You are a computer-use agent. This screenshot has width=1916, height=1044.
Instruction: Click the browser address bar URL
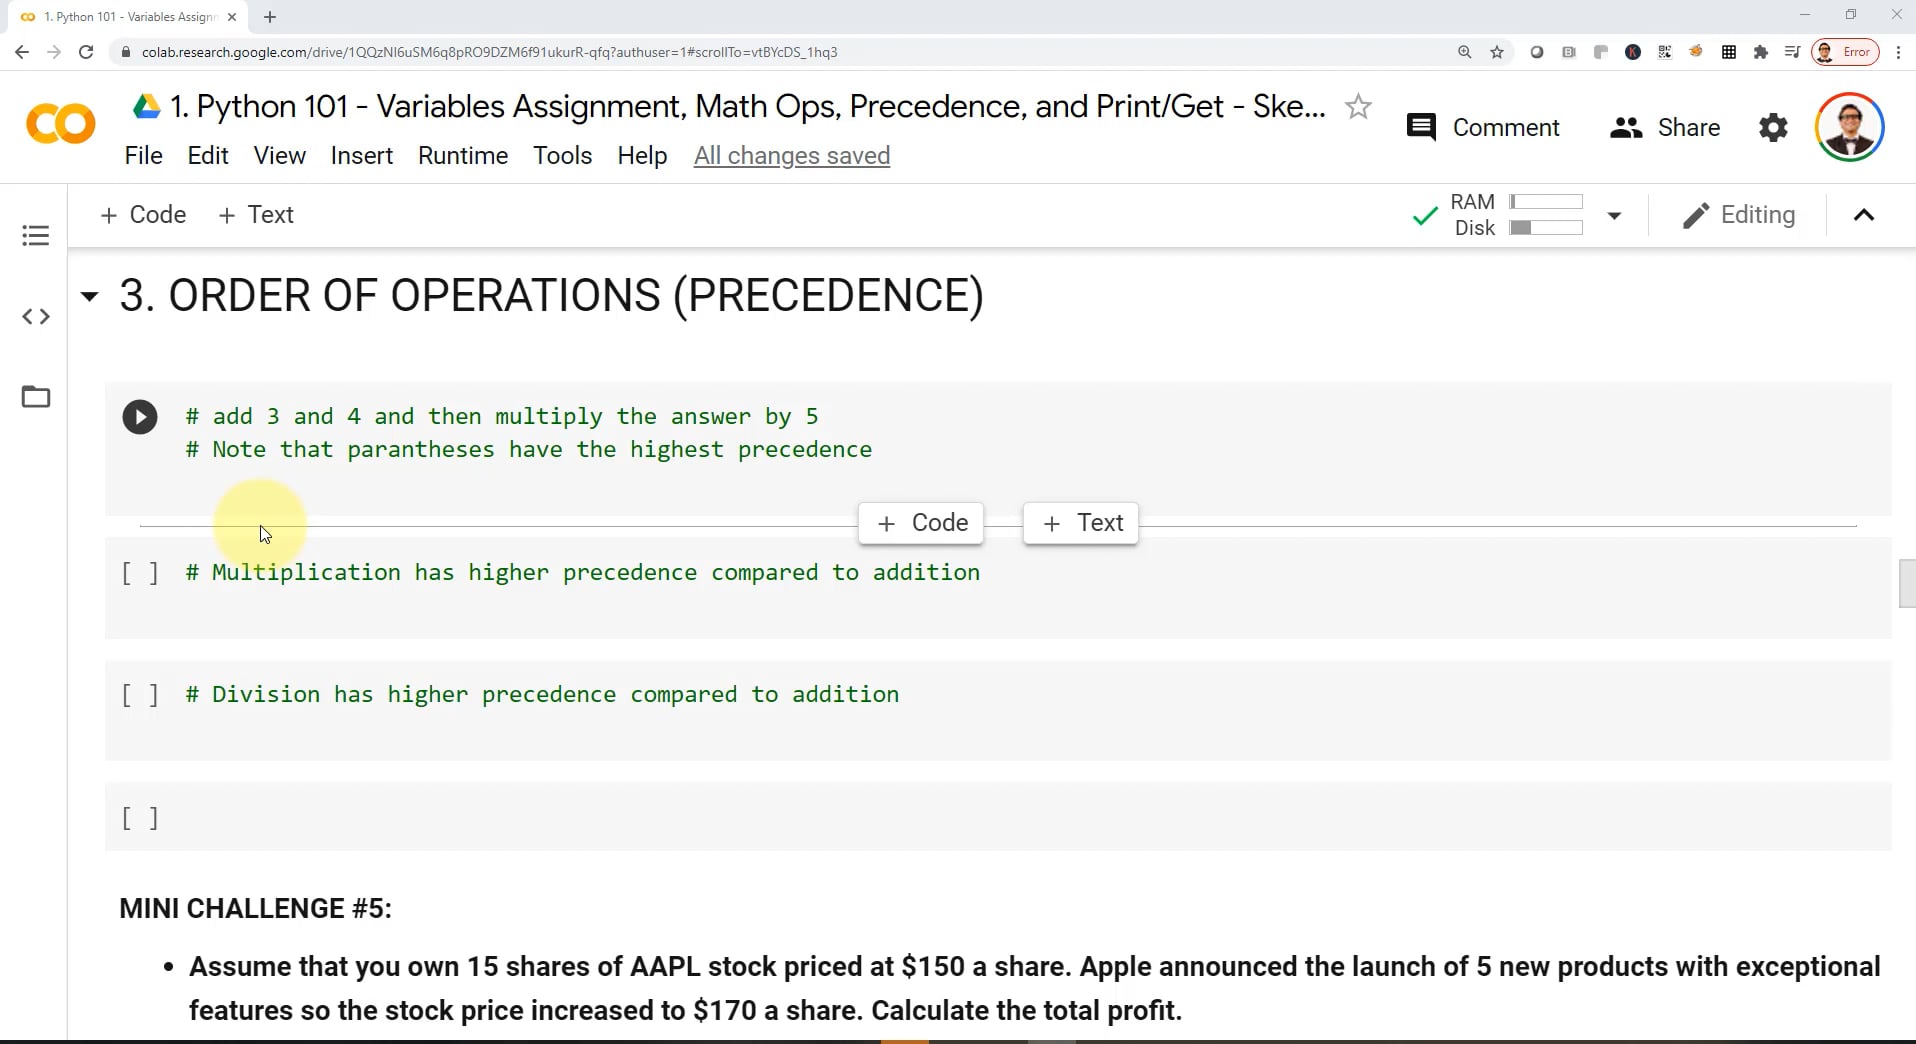pyautogui.click(x=489, y=52)
